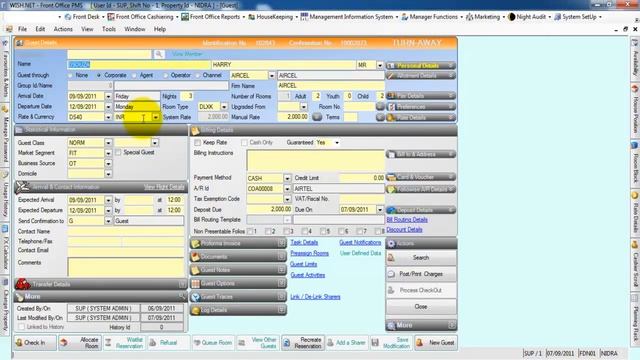
Task: Toggle the Special Guest checkbox
Action: 118,152
